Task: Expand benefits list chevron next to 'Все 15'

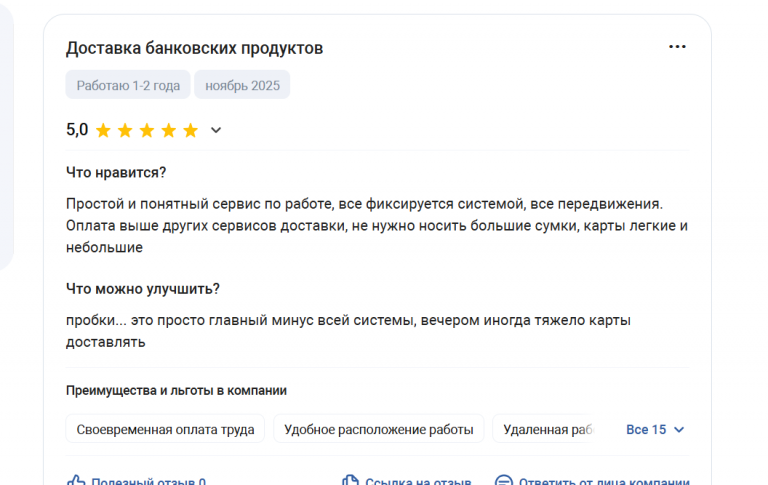Action: tap(679, 430)
